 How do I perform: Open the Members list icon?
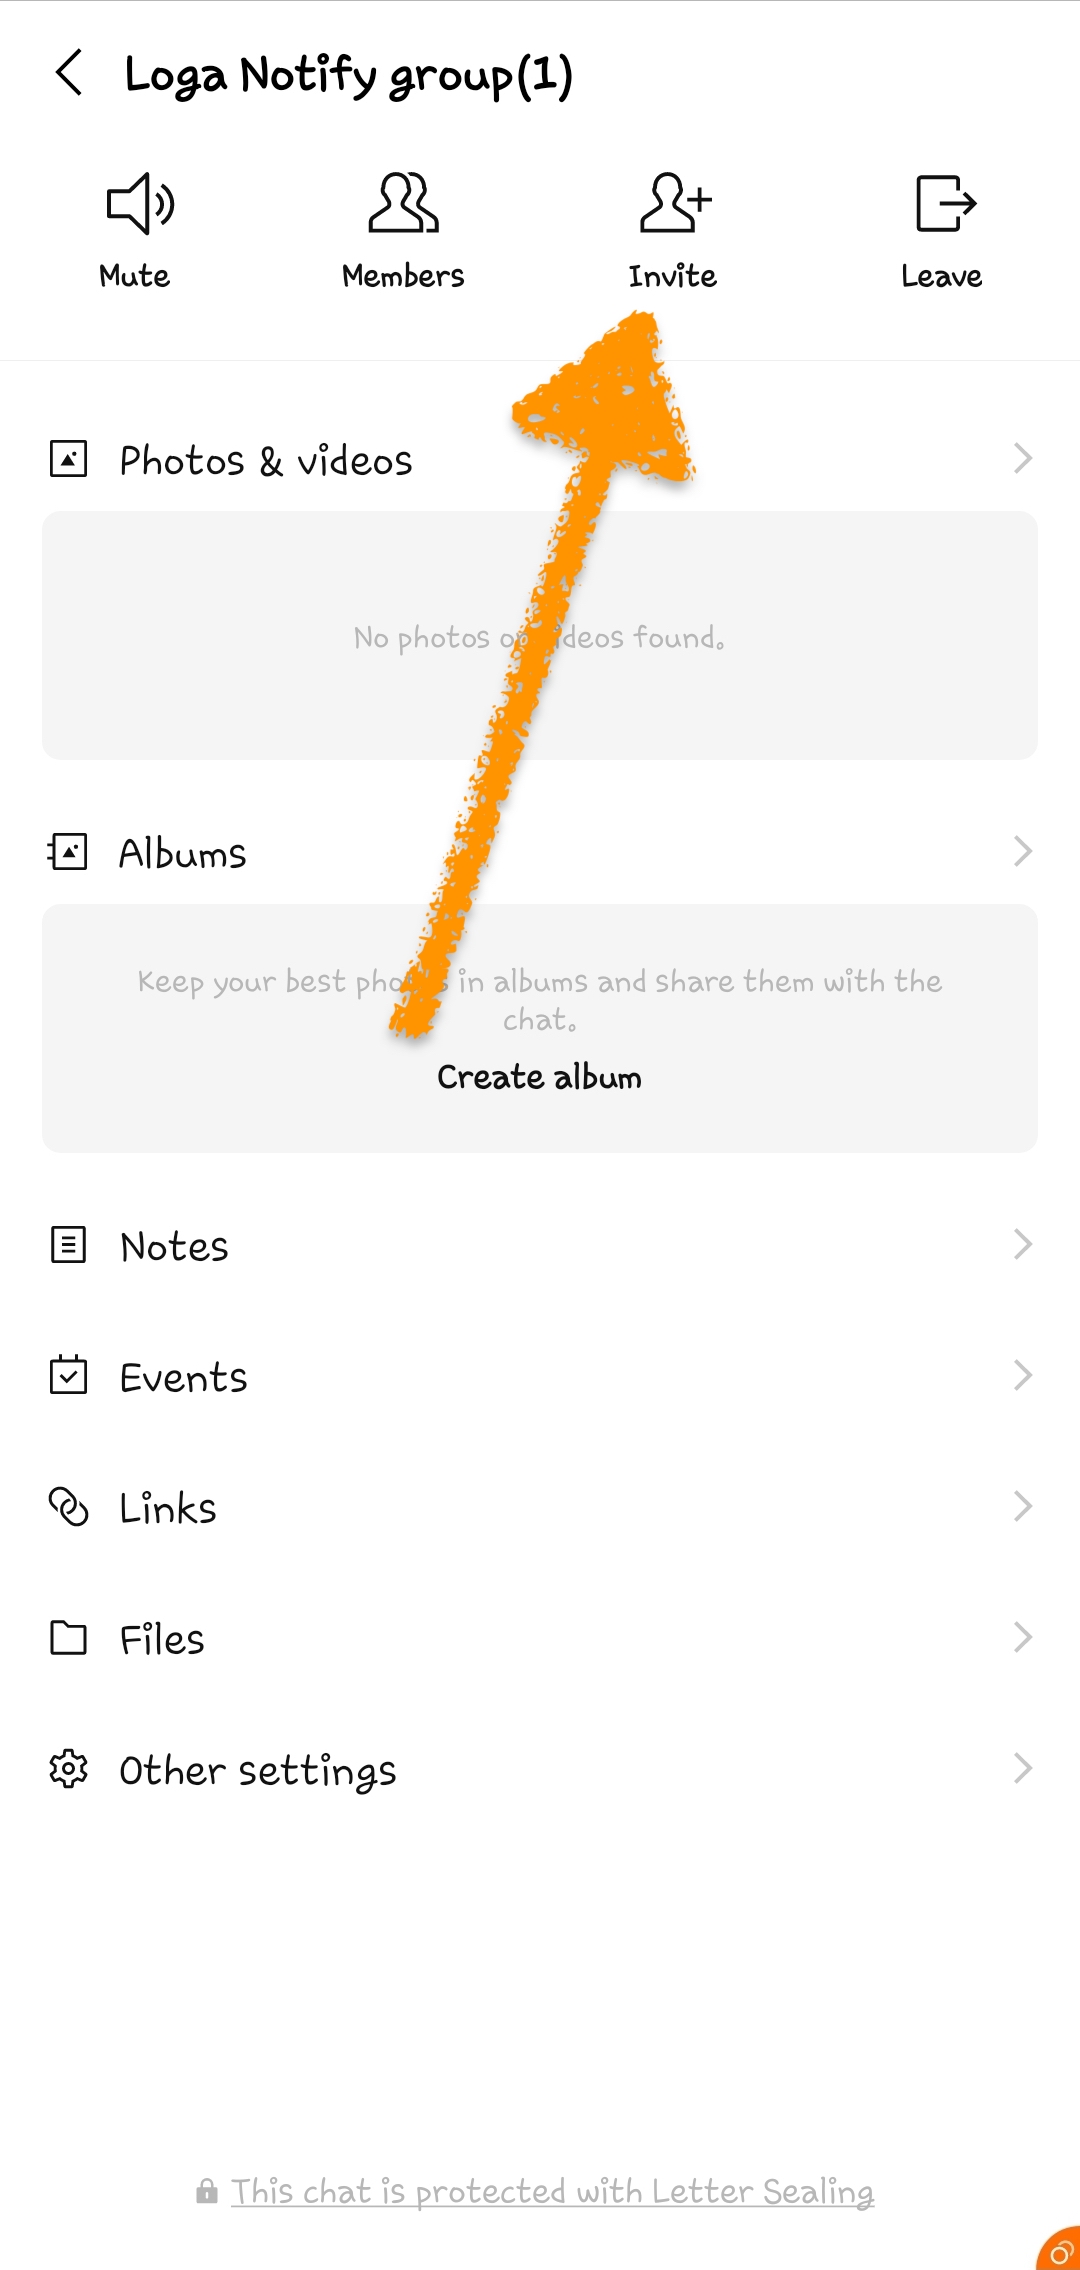click(403, 203)
